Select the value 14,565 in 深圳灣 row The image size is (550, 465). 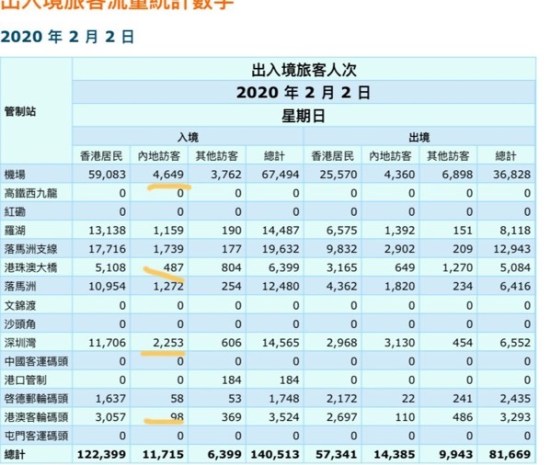point(281,343)
